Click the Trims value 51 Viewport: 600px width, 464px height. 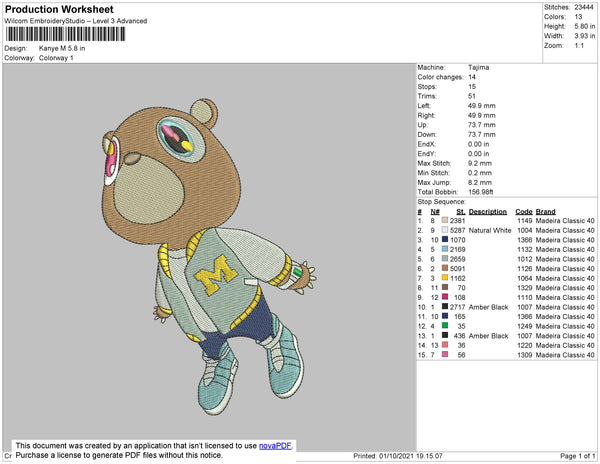(472, 96)
